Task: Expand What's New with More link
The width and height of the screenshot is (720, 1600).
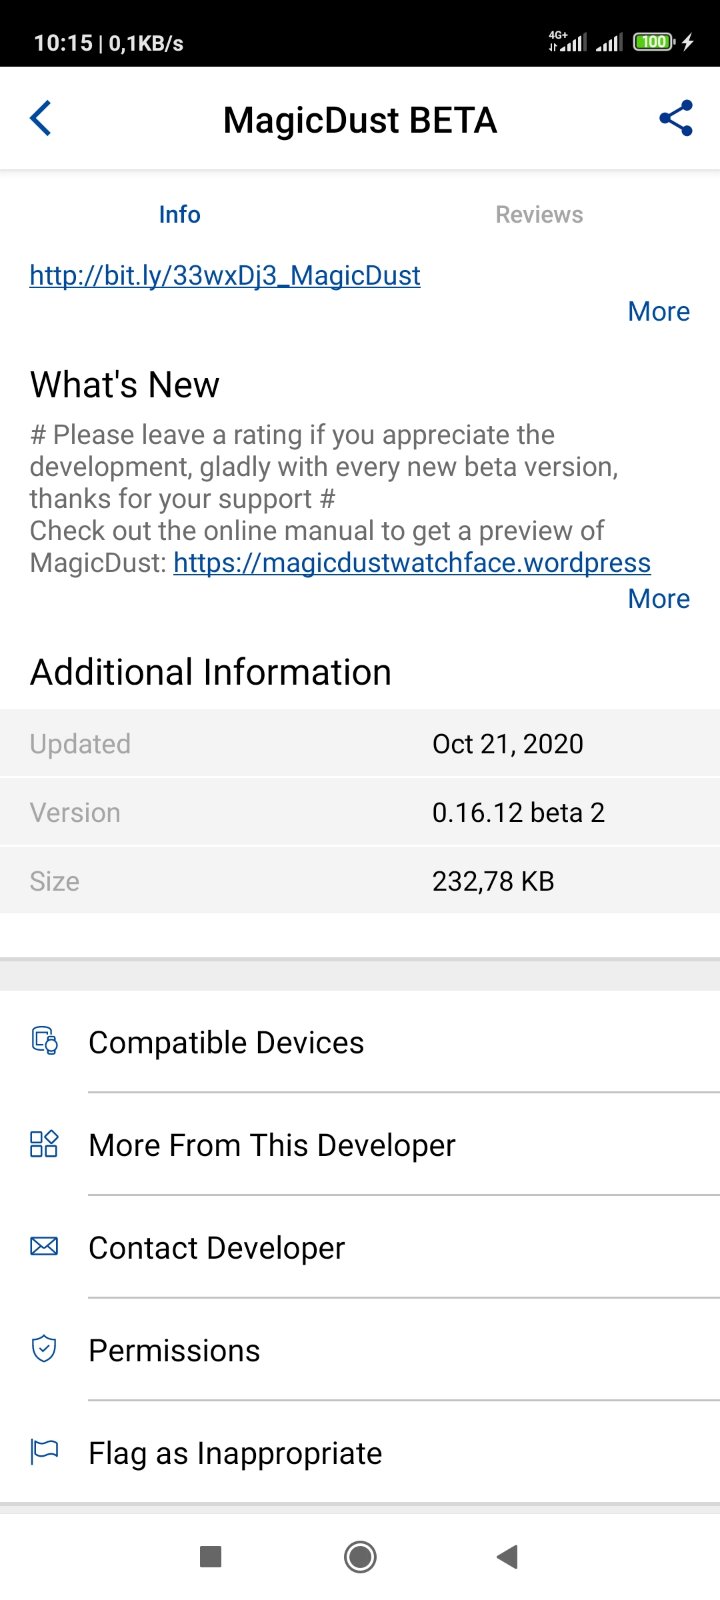Action: [x=658, y=599]
